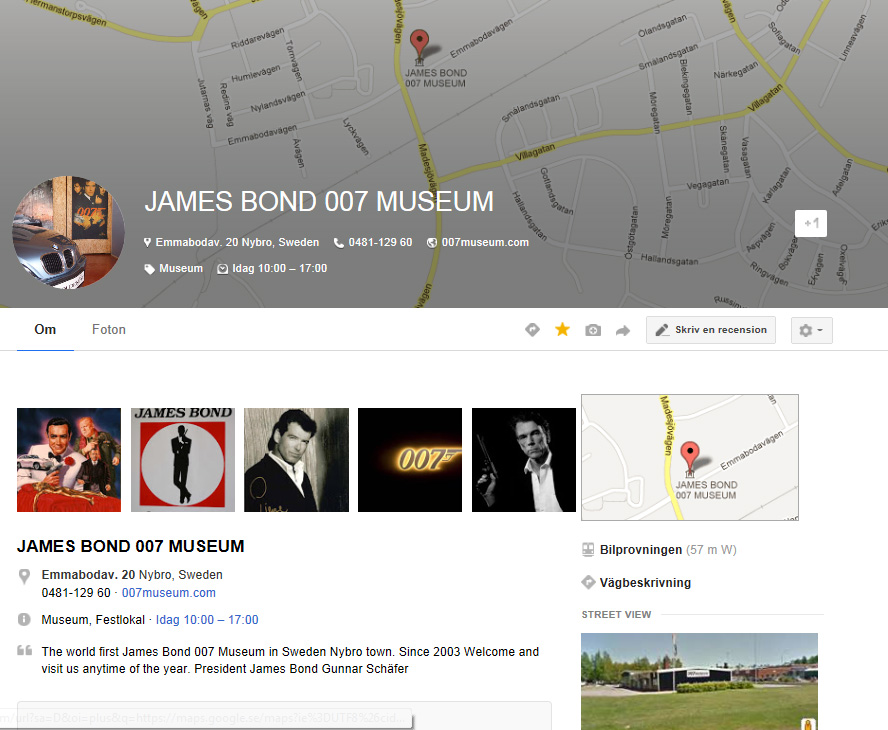Click the globe icon before 007museum.com
Viewport: 888px width, 730px height.
click(432, 242)
